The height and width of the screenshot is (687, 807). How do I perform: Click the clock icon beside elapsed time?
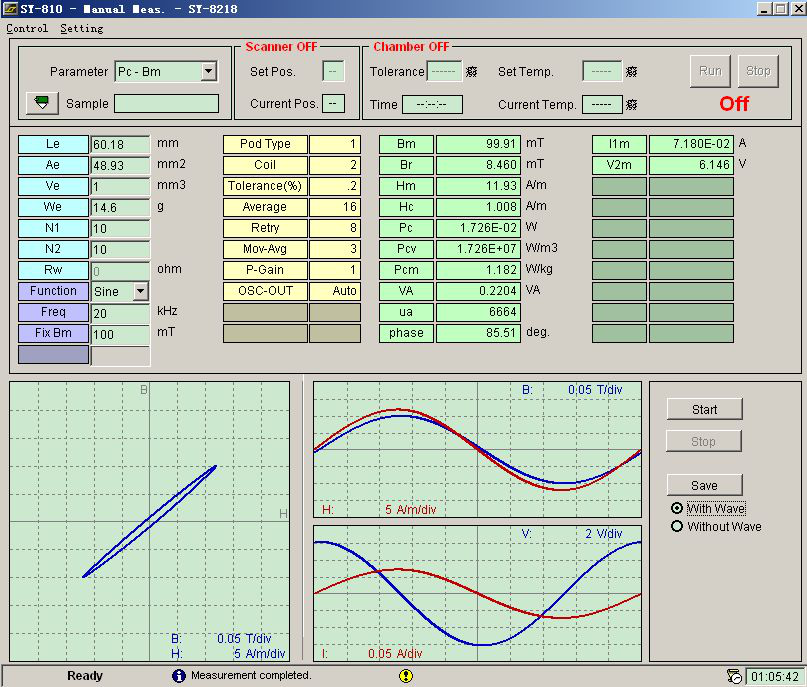tap(734, 676)
